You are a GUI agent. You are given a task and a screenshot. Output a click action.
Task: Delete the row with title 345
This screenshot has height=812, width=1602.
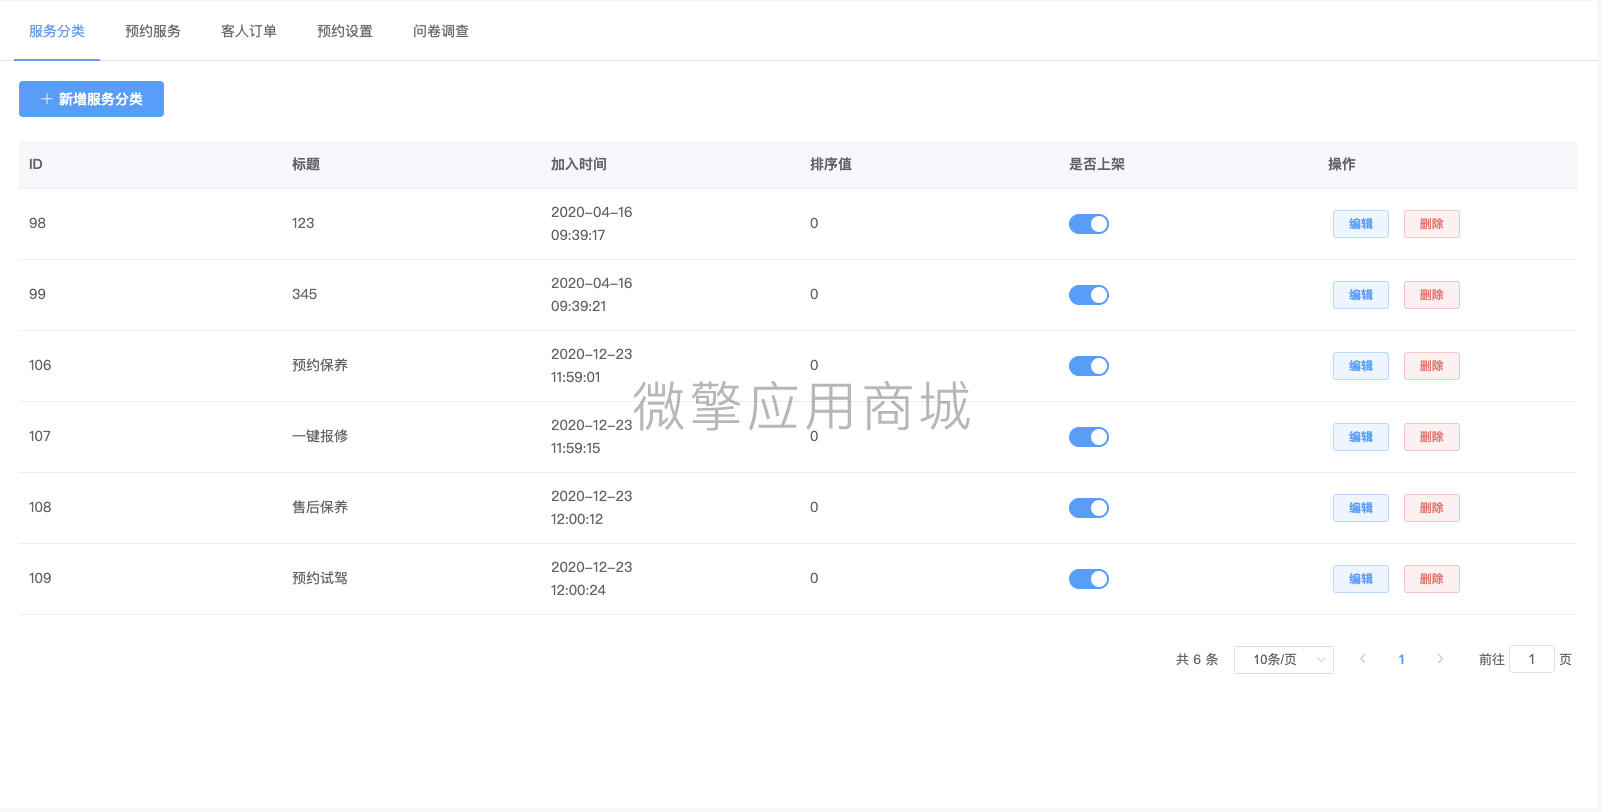[1432, 295]
